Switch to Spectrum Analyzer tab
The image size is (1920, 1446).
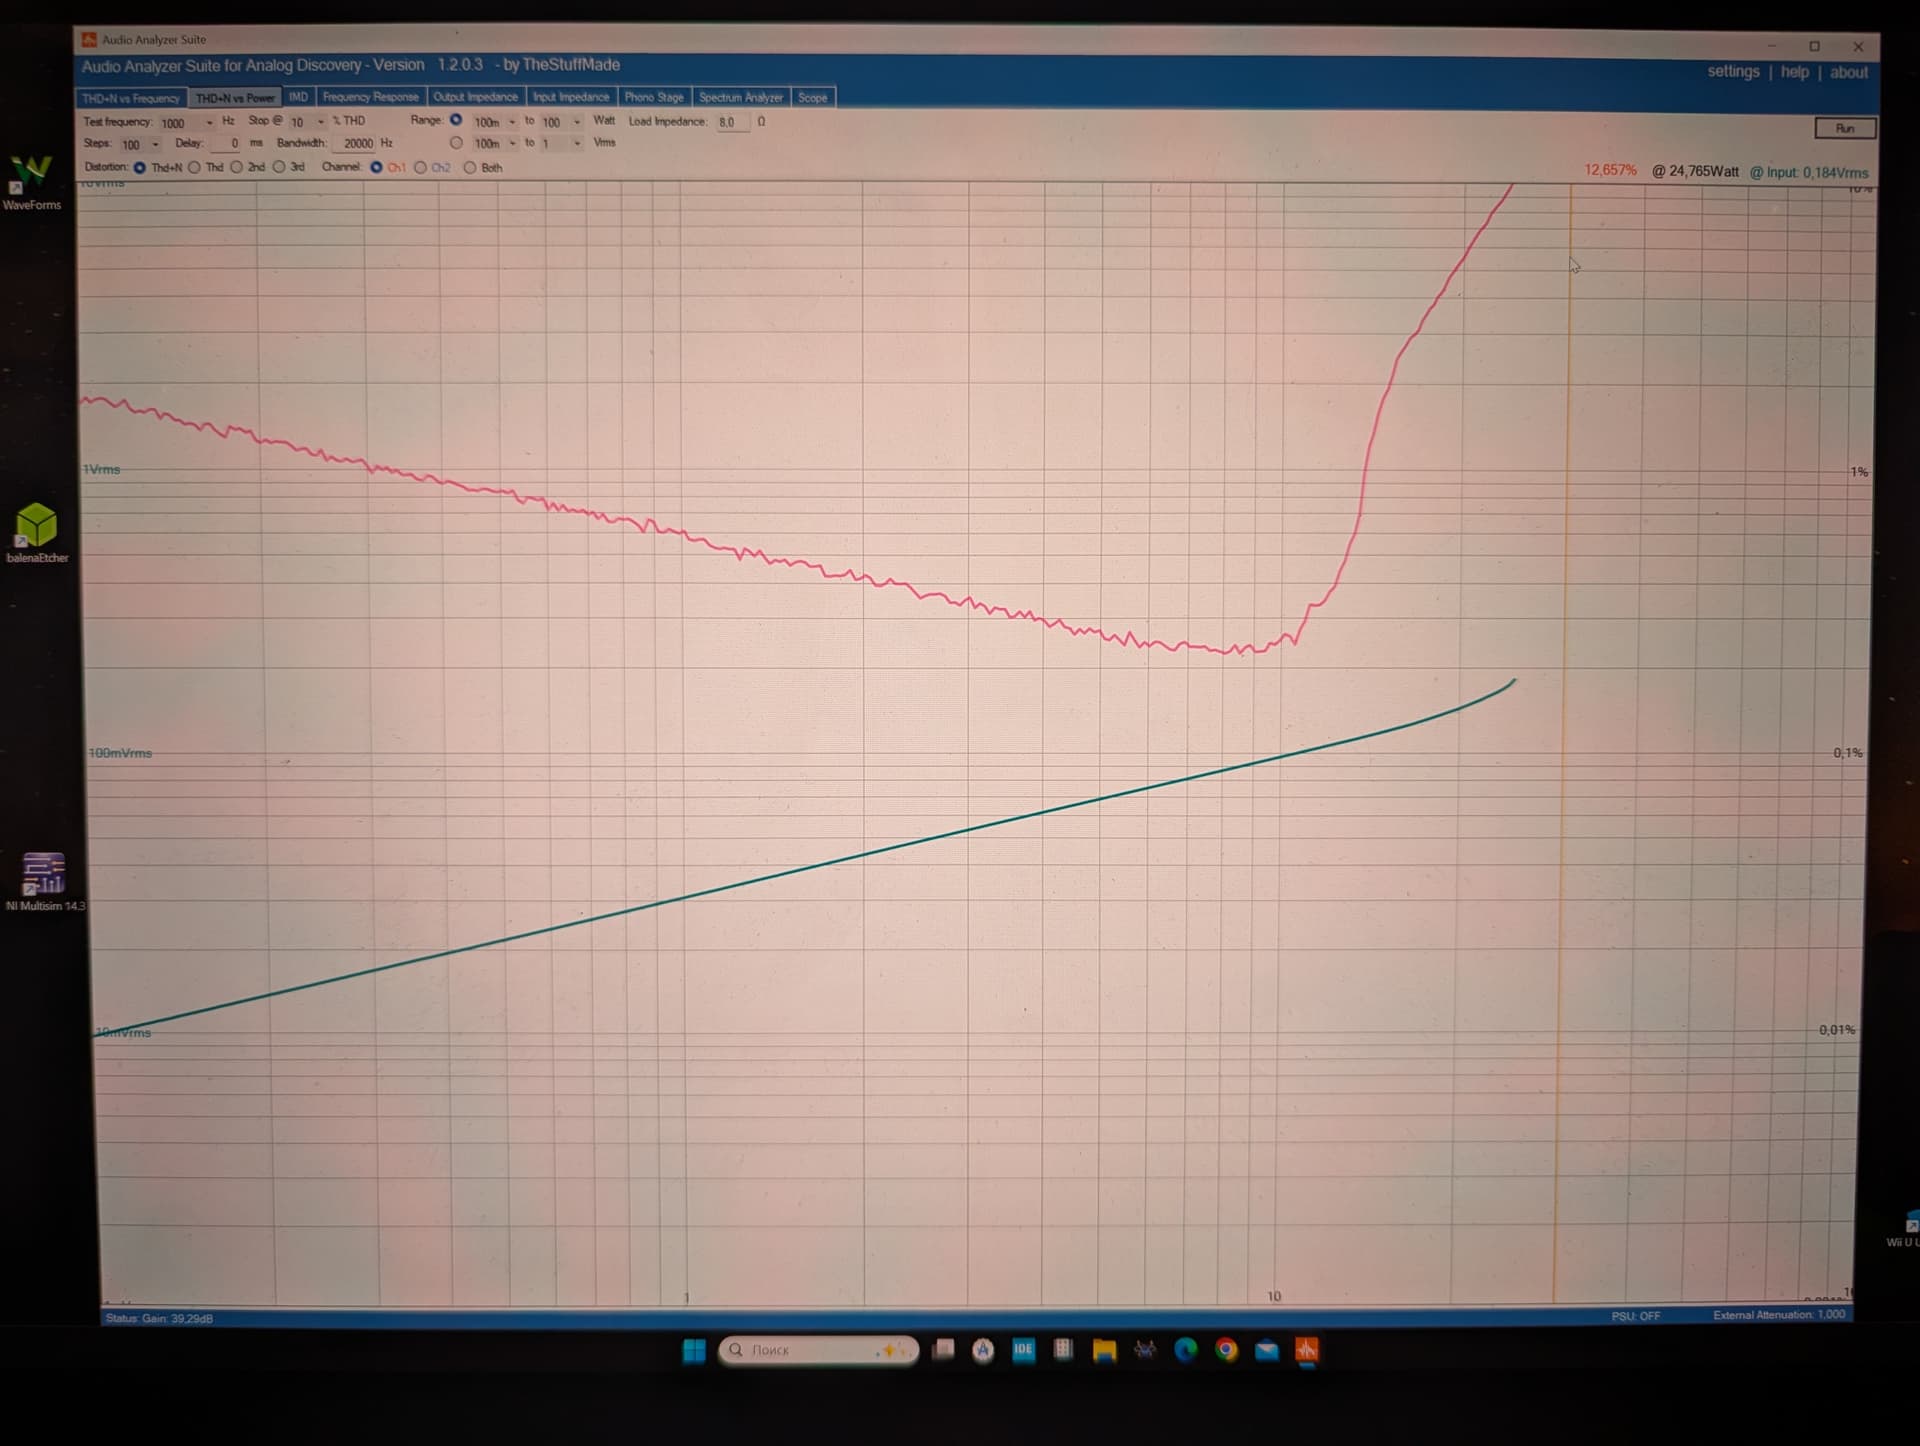(x=741, y=97)
